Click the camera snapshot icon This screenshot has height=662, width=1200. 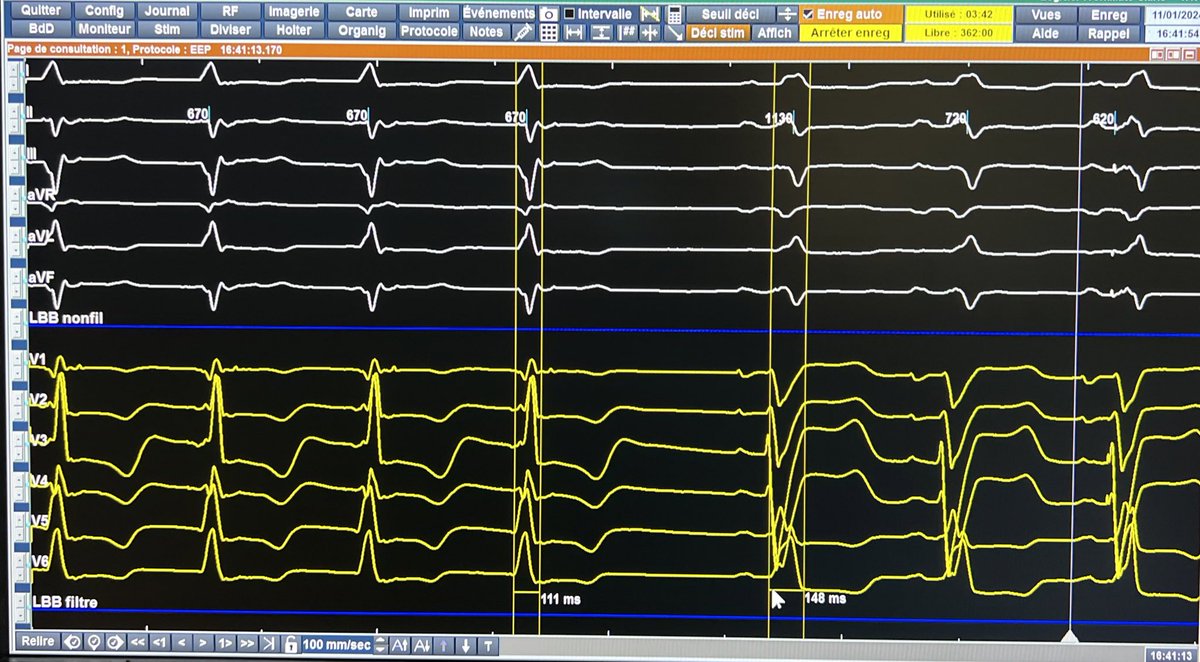[x=549, y=14]
